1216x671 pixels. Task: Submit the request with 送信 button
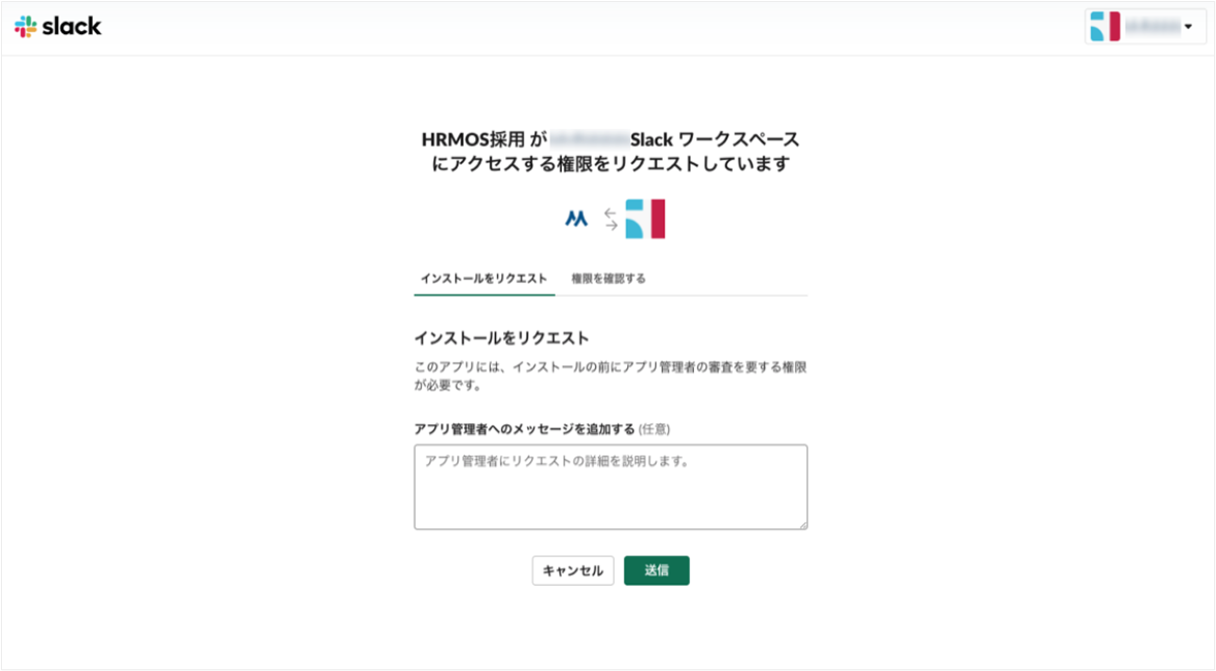pyautogui.click(x=657, y=571)
